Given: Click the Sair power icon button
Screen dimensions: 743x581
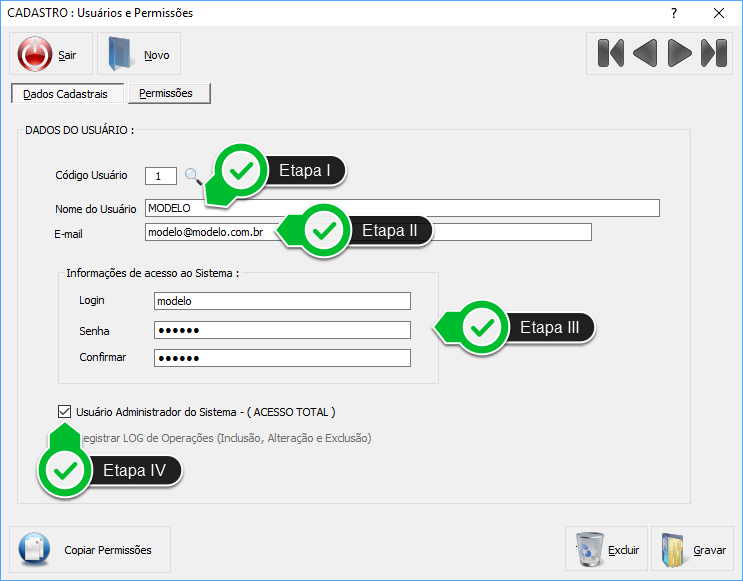Looking at the screenshot, I should tap(50, 55).
